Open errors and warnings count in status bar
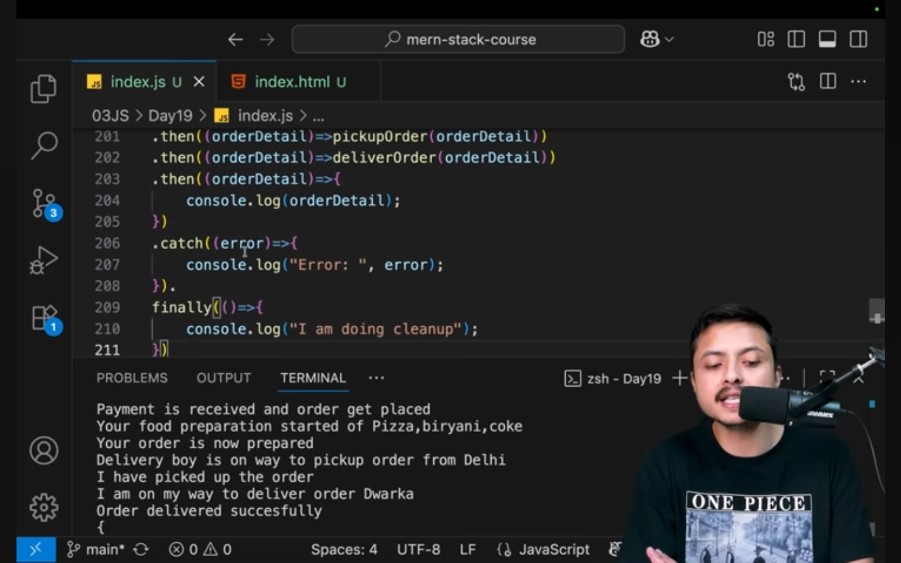This screenshot has width=901, height=563. 201,550
